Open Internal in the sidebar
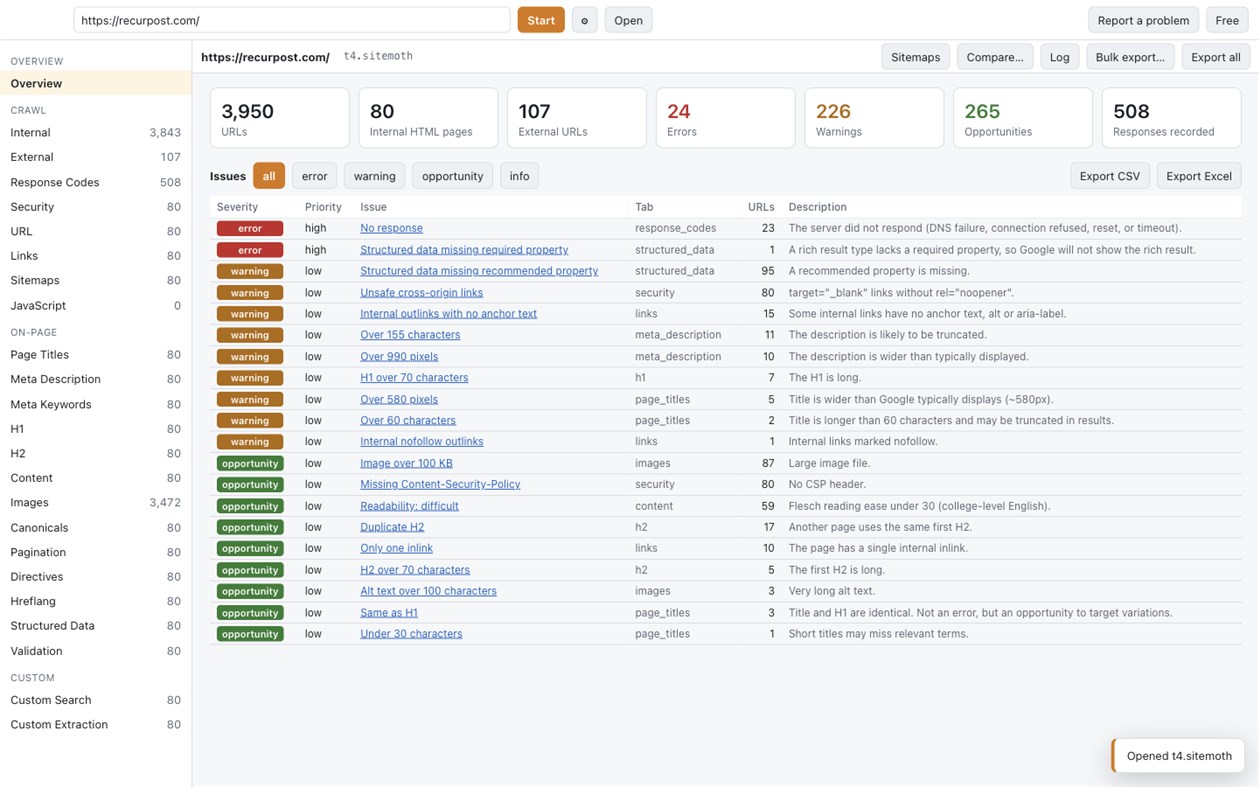The height and width of the screenshot is (787, 1259). point(95,132)
